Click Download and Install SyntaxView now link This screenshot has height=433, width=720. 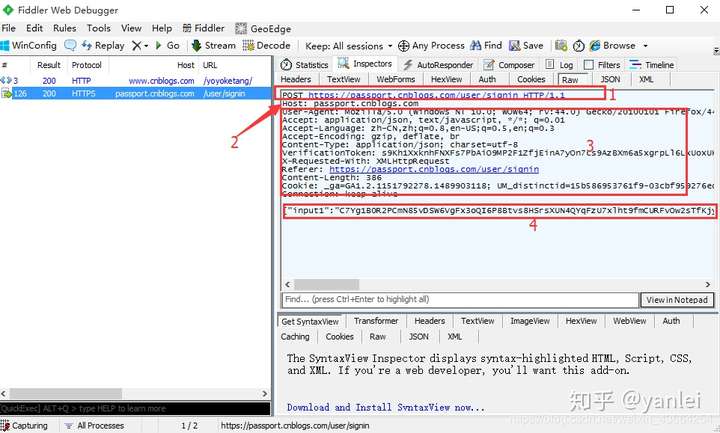click(x=386, y=407)
